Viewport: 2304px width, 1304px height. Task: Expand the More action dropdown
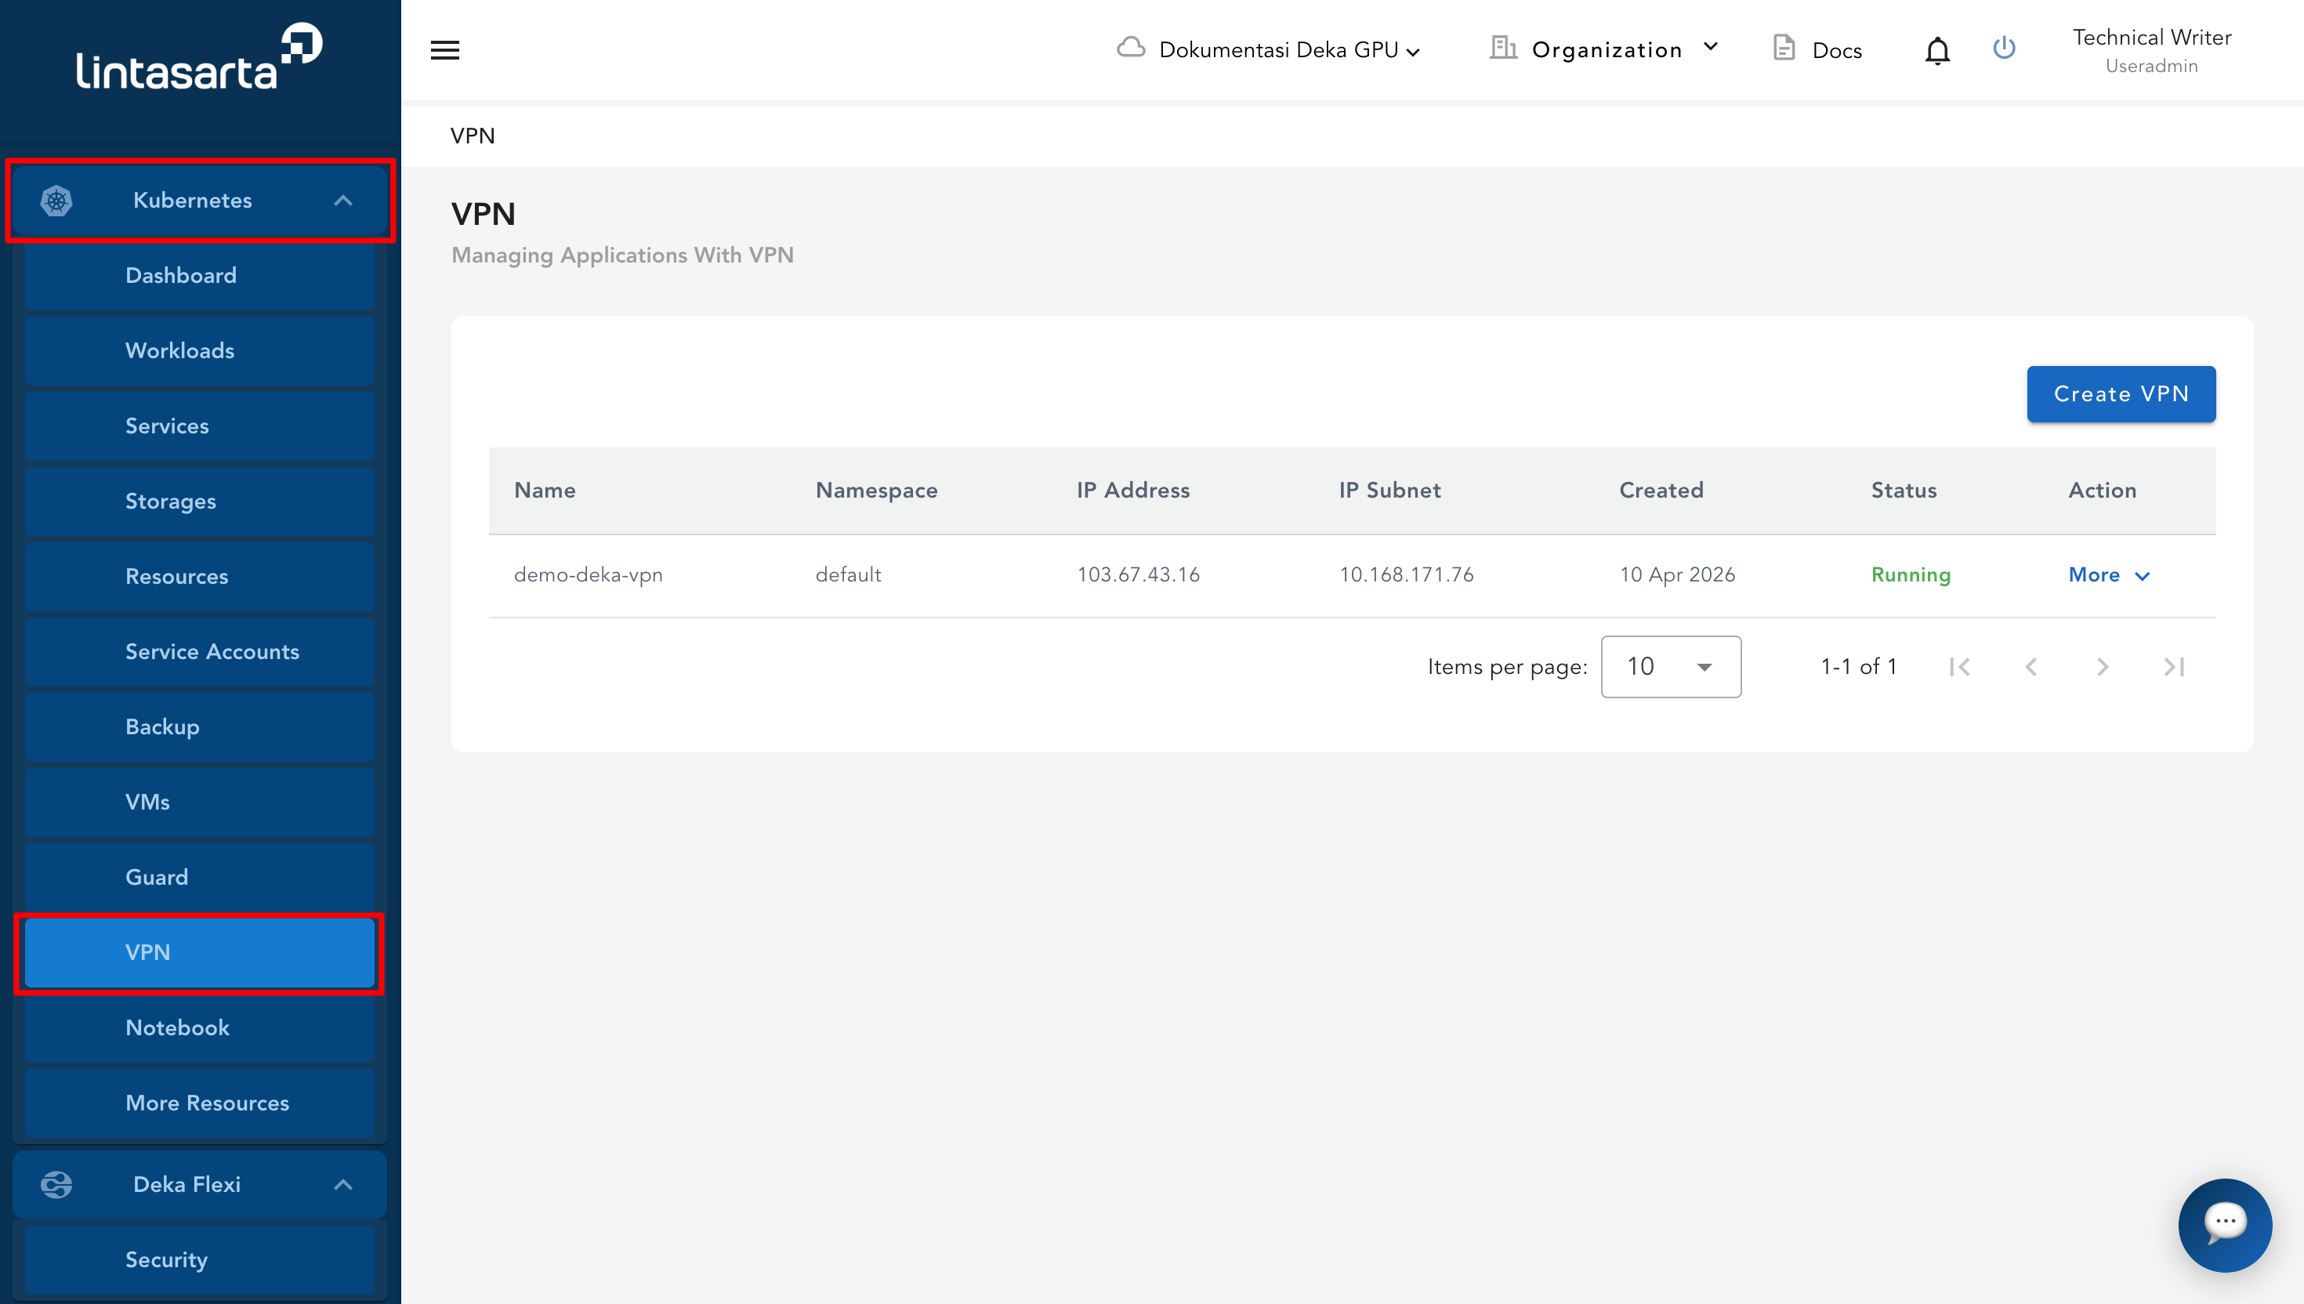pos(2109,575)
